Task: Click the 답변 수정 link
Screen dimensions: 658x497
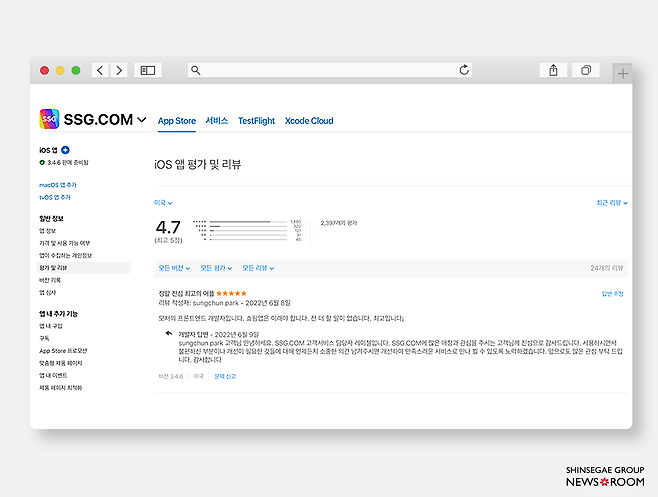Action: coord(612,294)
